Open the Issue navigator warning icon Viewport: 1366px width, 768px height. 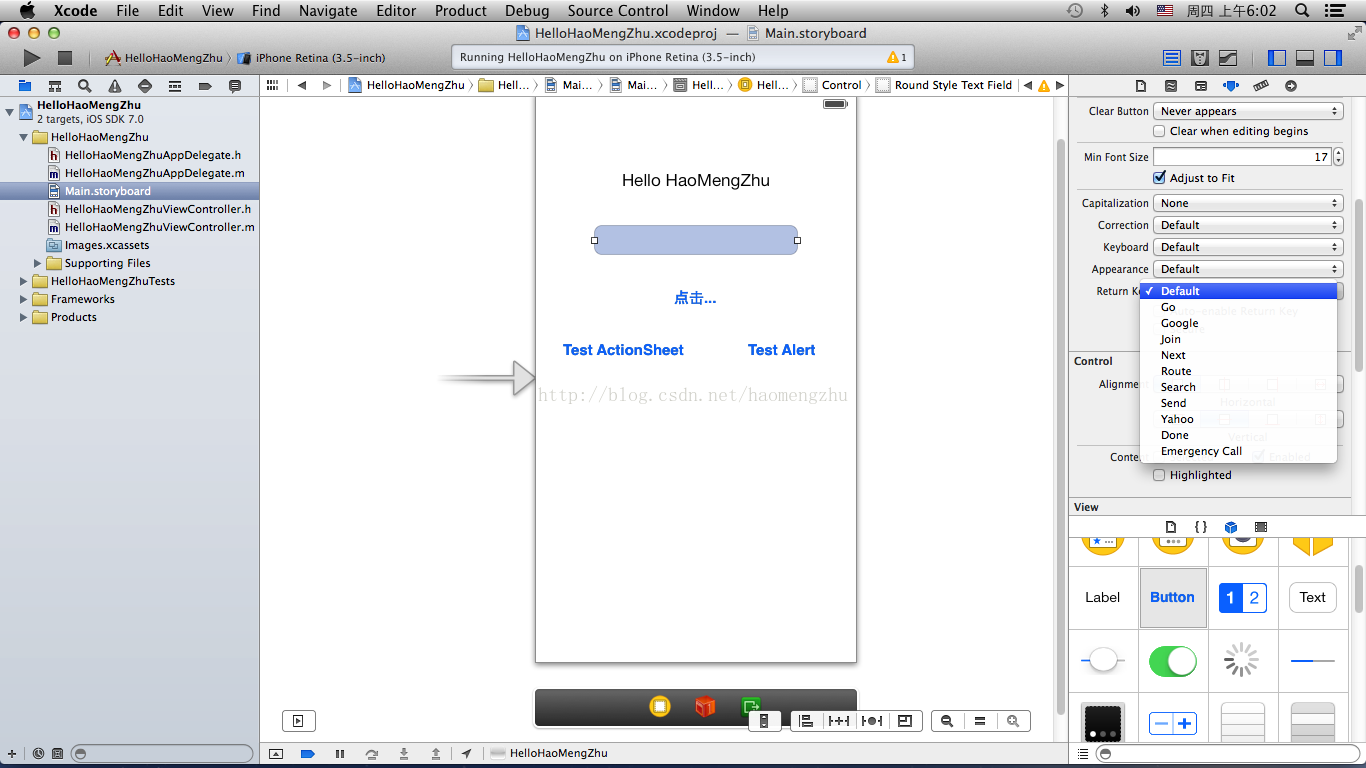(115, 86)
